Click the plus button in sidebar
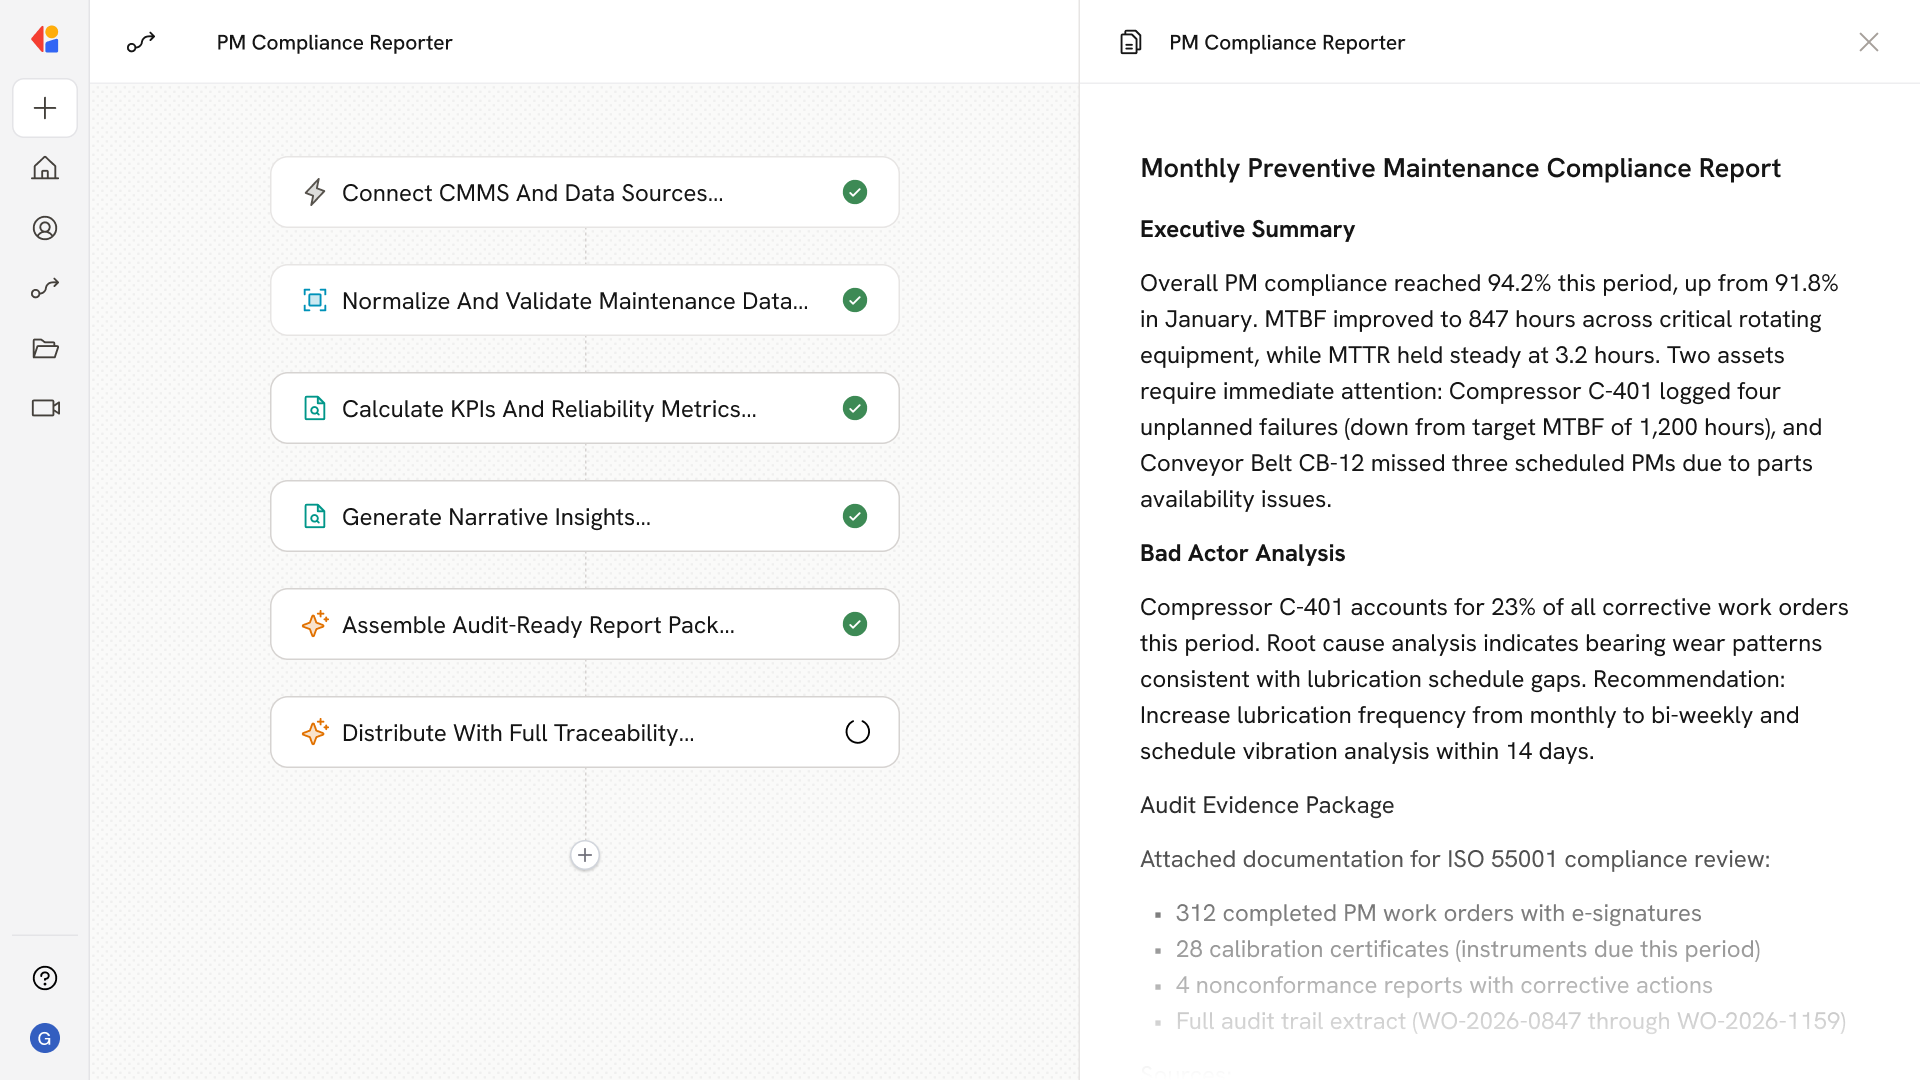This screenshot has width=1920, height=1080. pos(45,108)
